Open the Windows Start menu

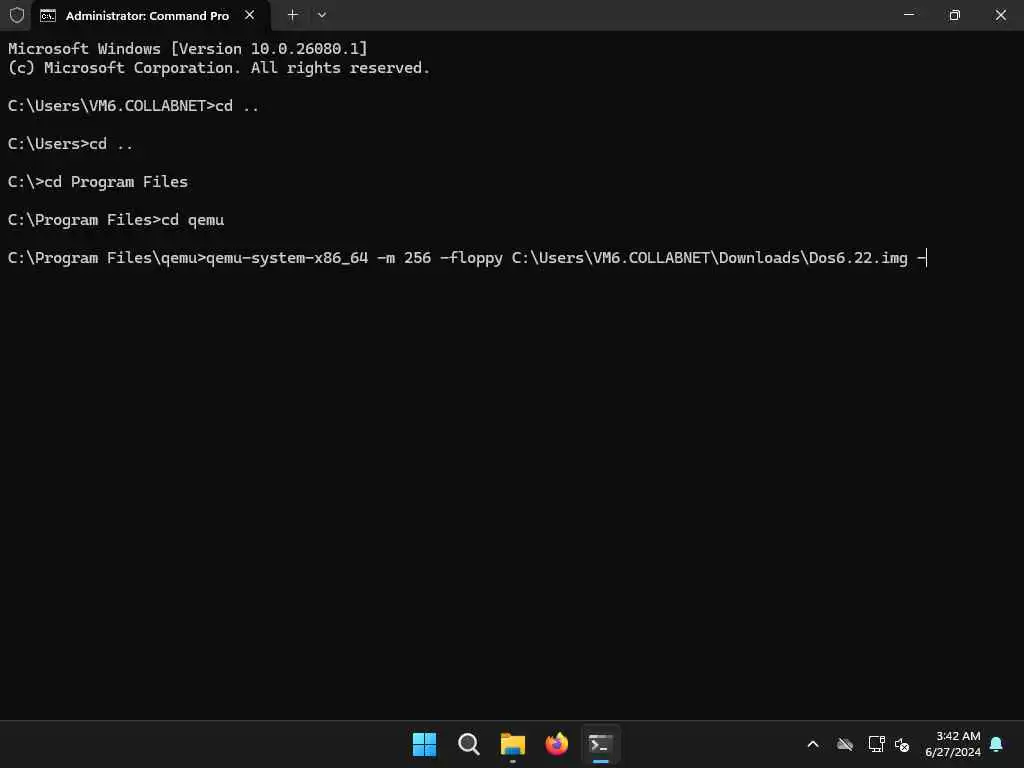(424, 744)
